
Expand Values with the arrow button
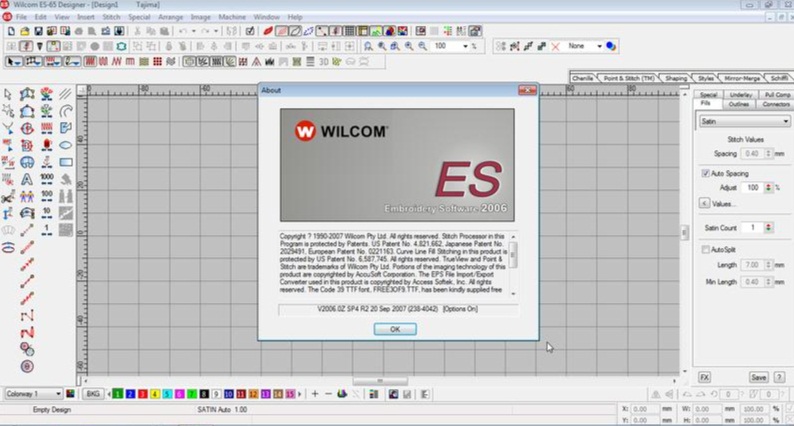(x=704, y=203)
